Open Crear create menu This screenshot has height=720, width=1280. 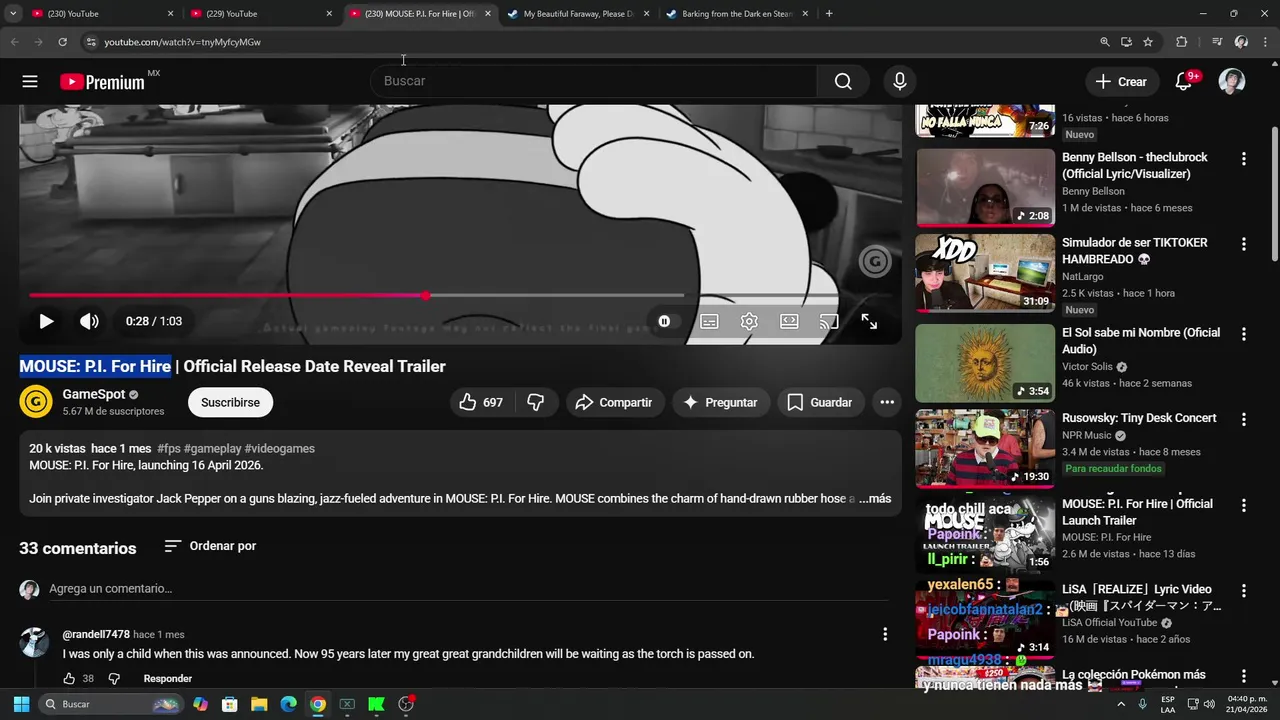click(1120, 81)
